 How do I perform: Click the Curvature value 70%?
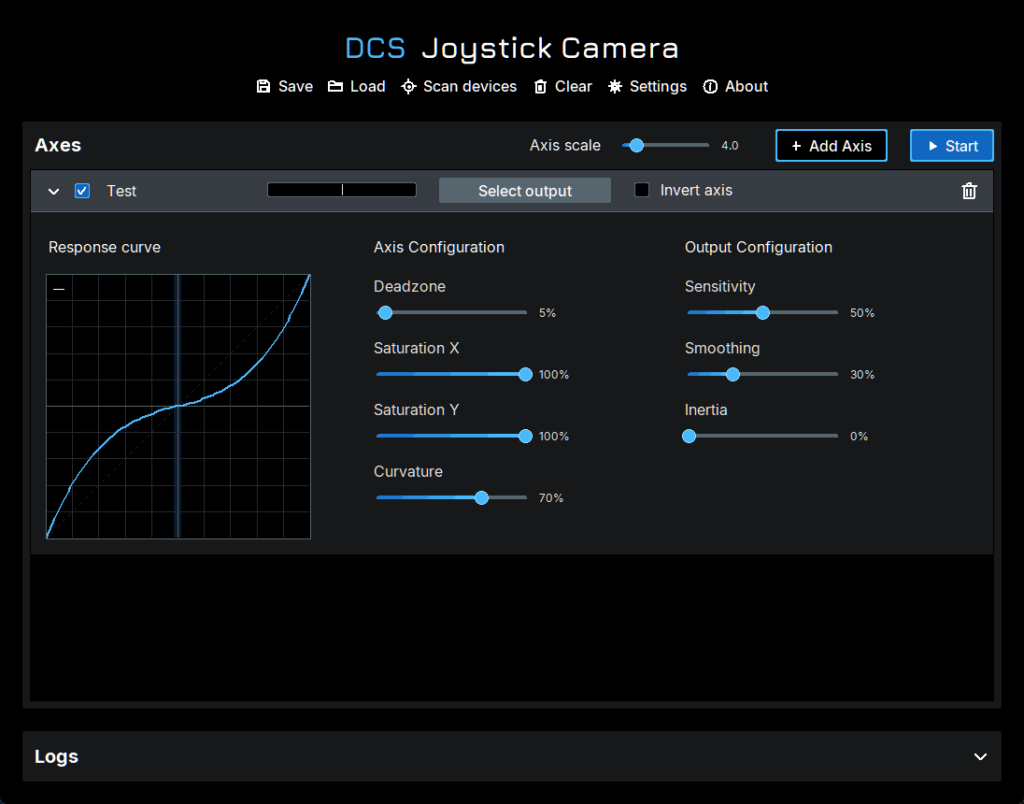point(551,498)
